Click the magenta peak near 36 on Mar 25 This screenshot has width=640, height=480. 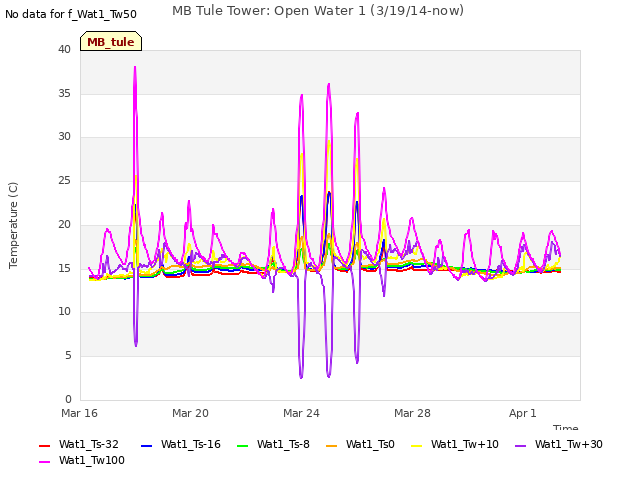click(x=329, y=84)
